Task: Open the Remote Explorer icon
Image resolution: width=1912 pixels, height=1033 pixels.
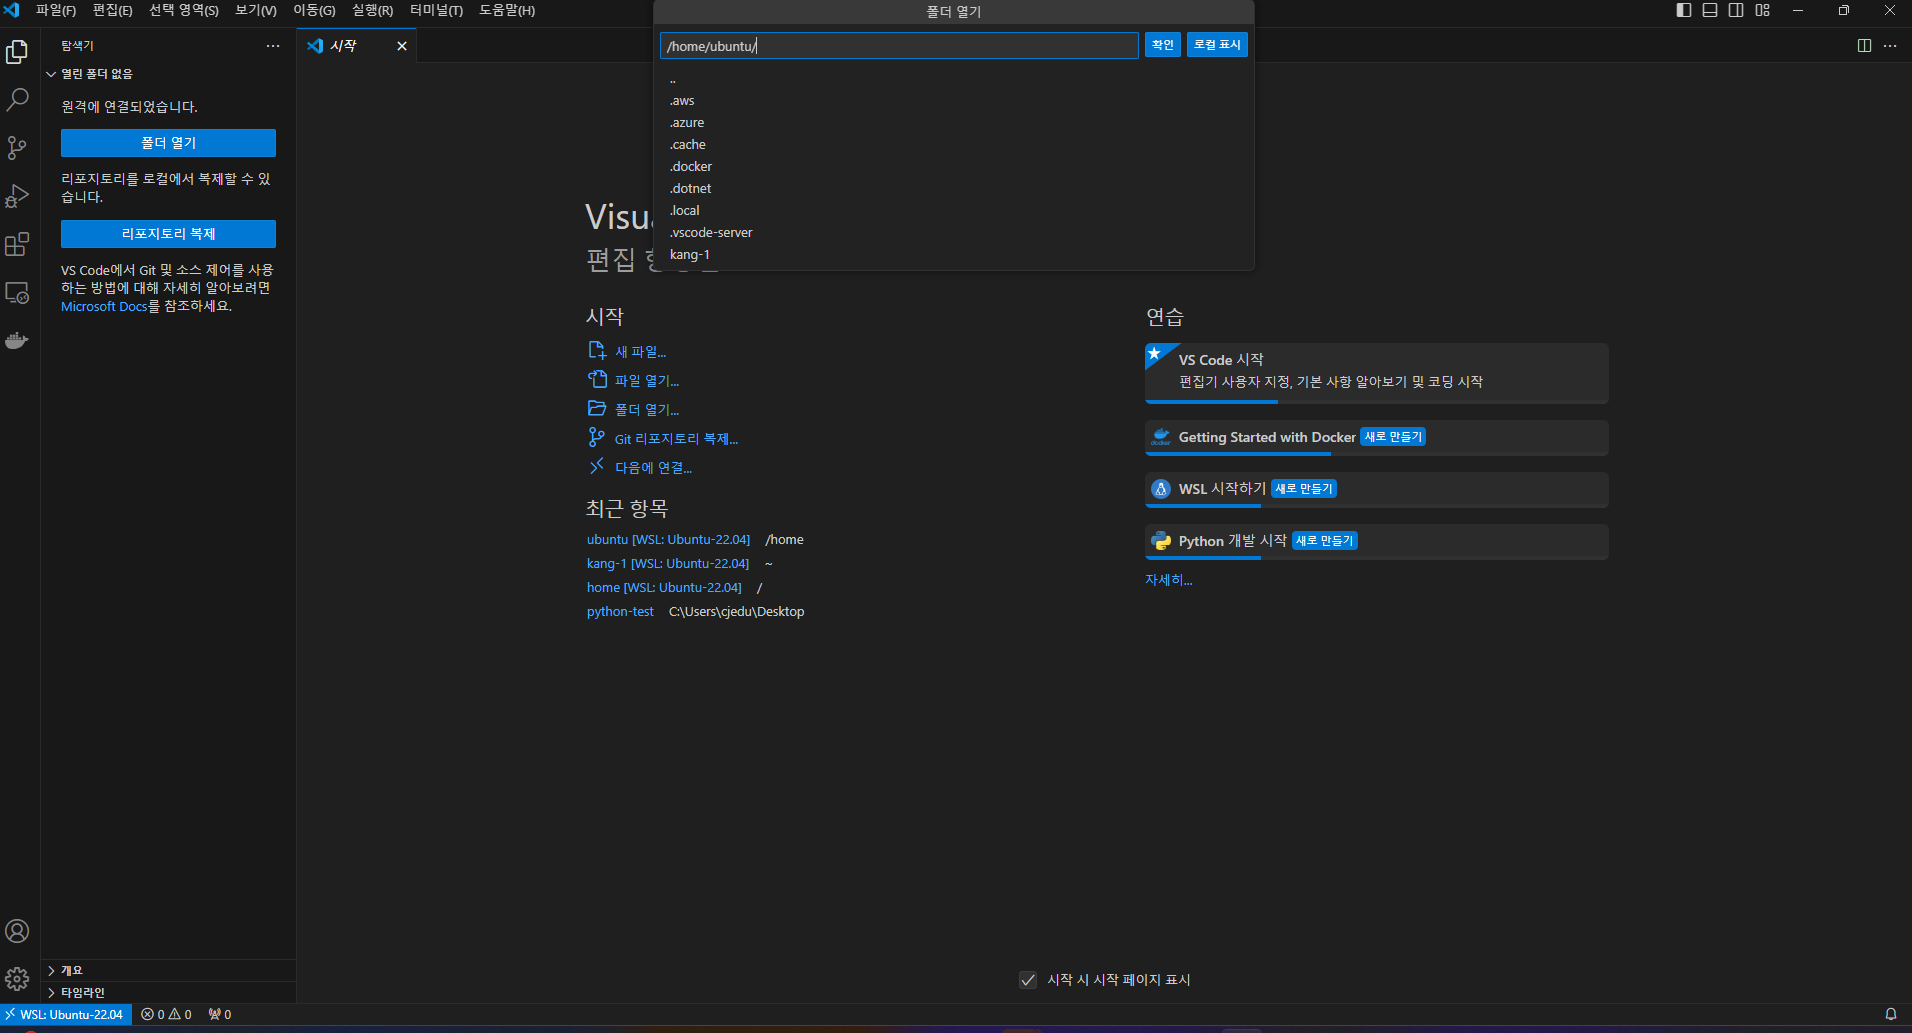Action: pos(17,293)
